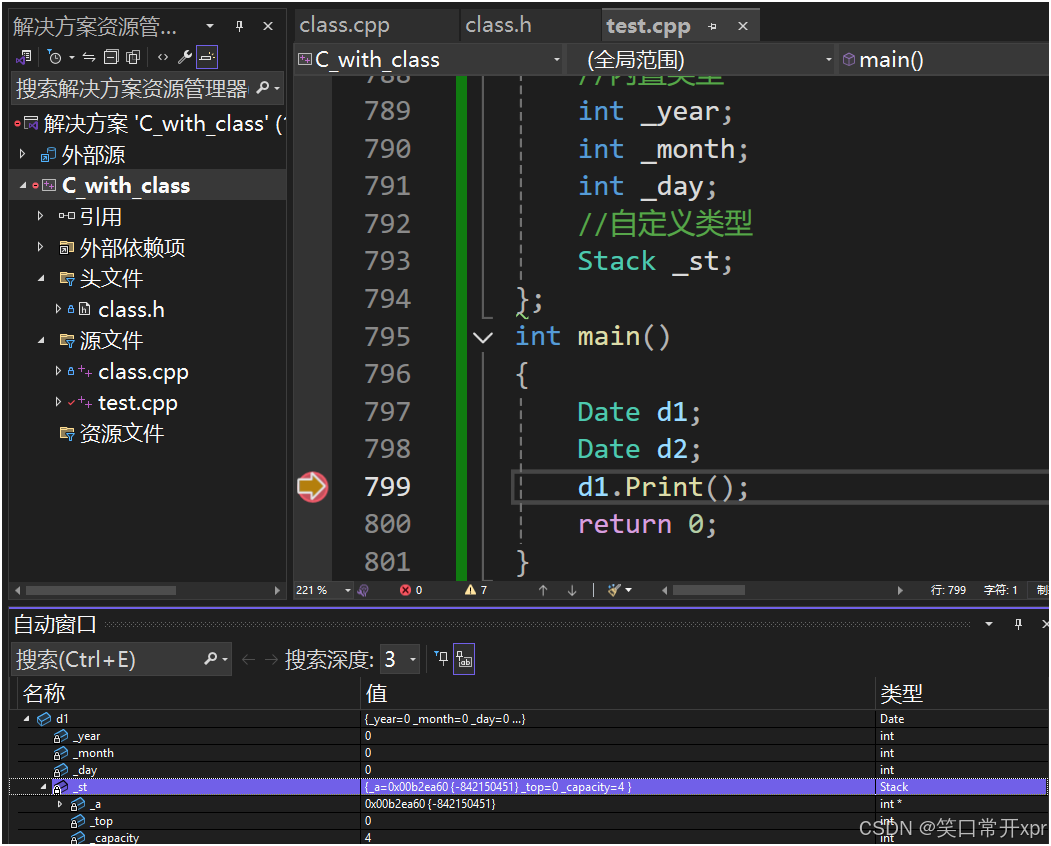Image resolution: width=1051 pixels, height=846 pixels.
Task: Open 自动窗口 window options dropdown
Action: click(x=989, y=624)
